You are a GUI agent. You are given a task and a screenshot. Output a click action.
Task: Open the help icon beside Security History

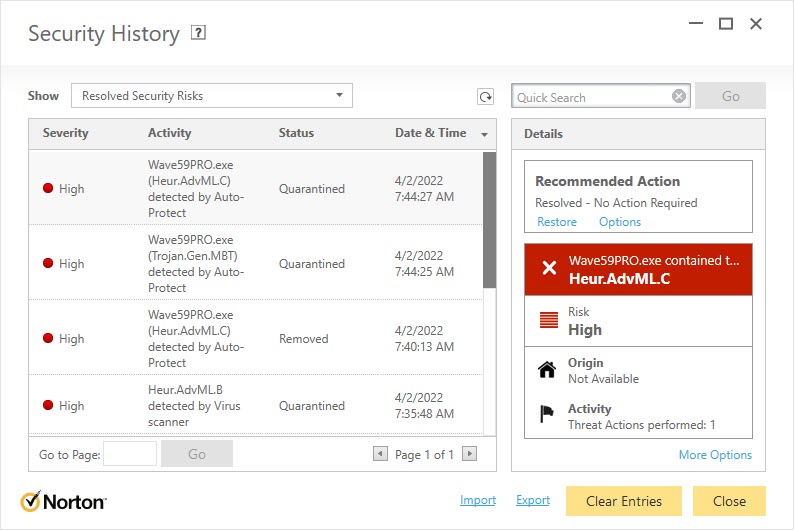click(x=198, y=33)
